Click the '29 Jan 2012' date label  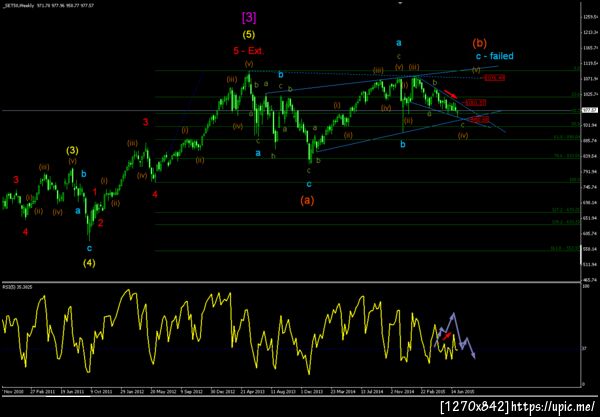tap(132, 392)
